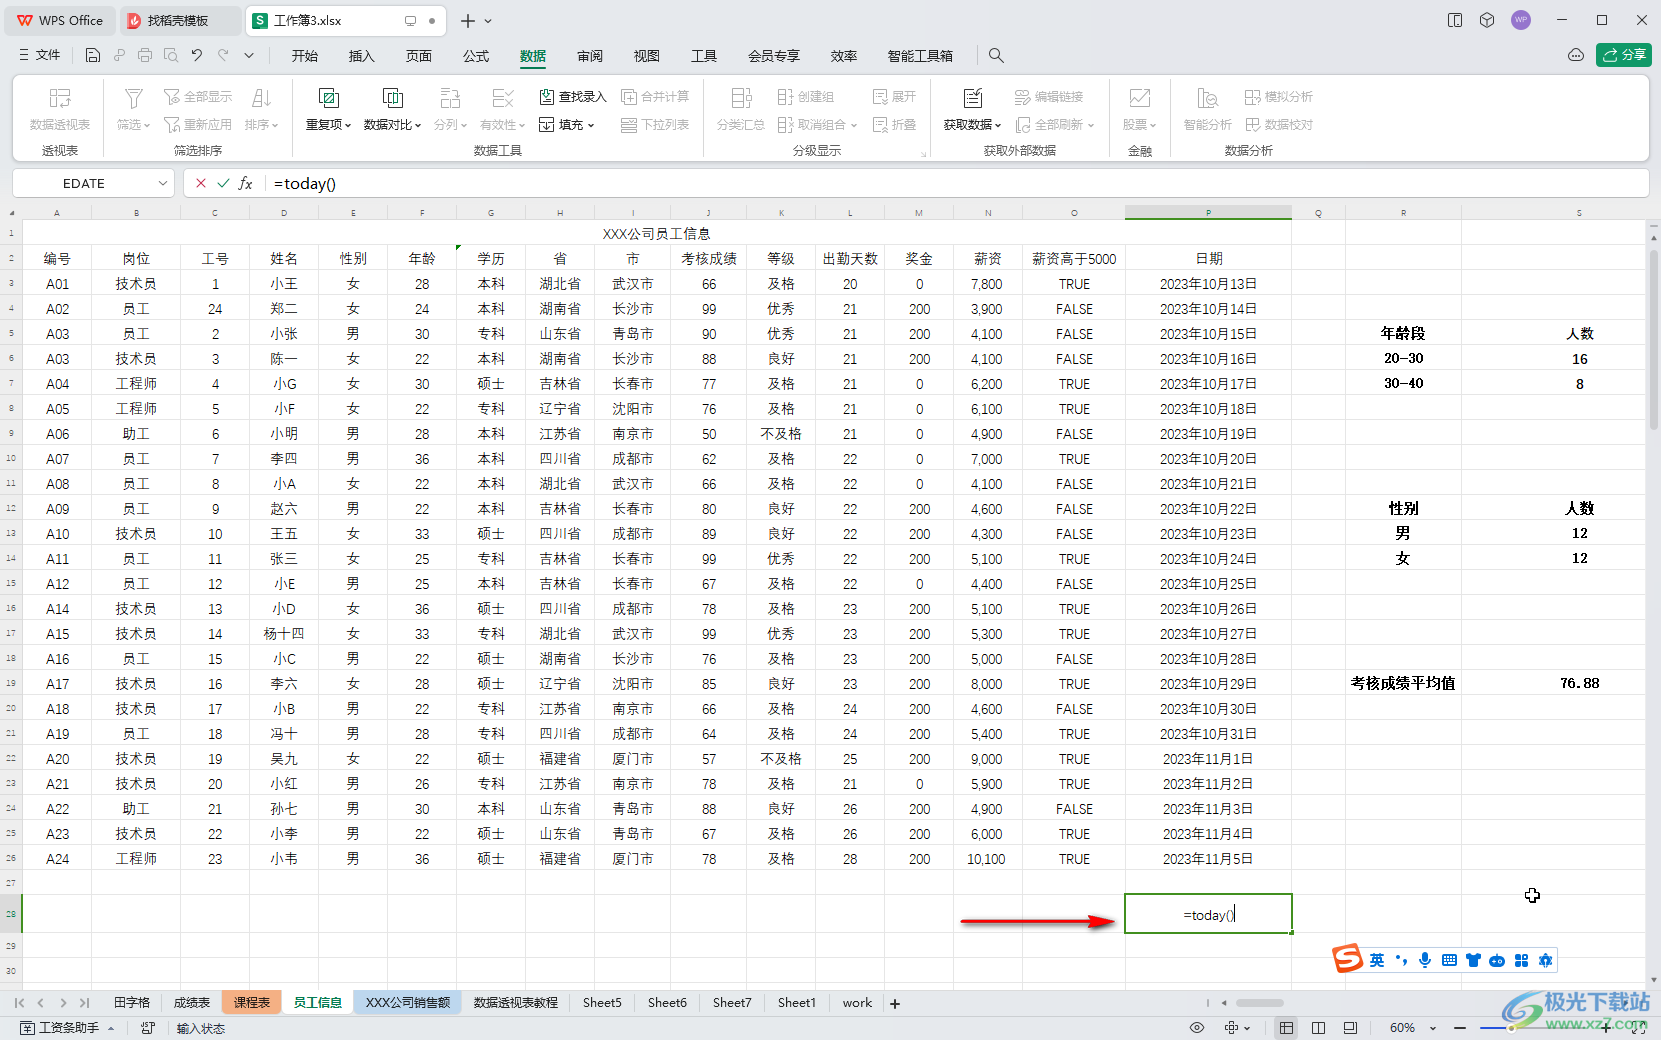
Task: Click the Print icon in quick toolbar
Action: [145, 56]
